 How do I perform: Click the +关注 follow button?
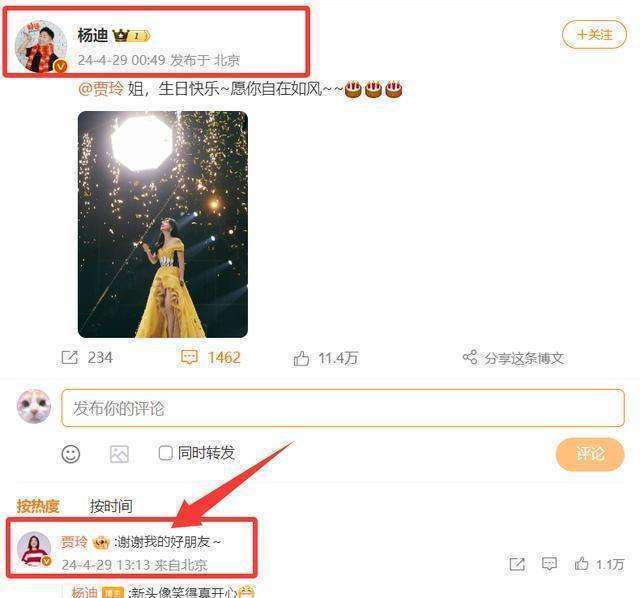pyautogui.click(x=594, y=35)
